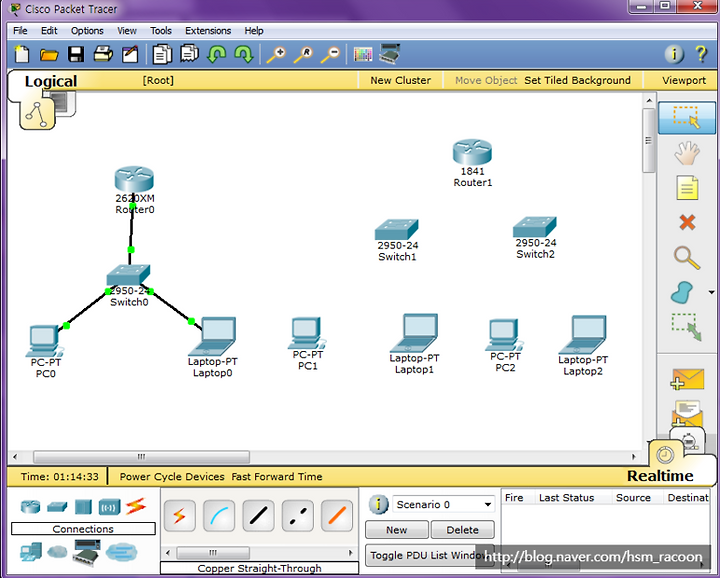Viewport: 720px width, 578px height.
Task: Open the Help menu
Action: 254,31
